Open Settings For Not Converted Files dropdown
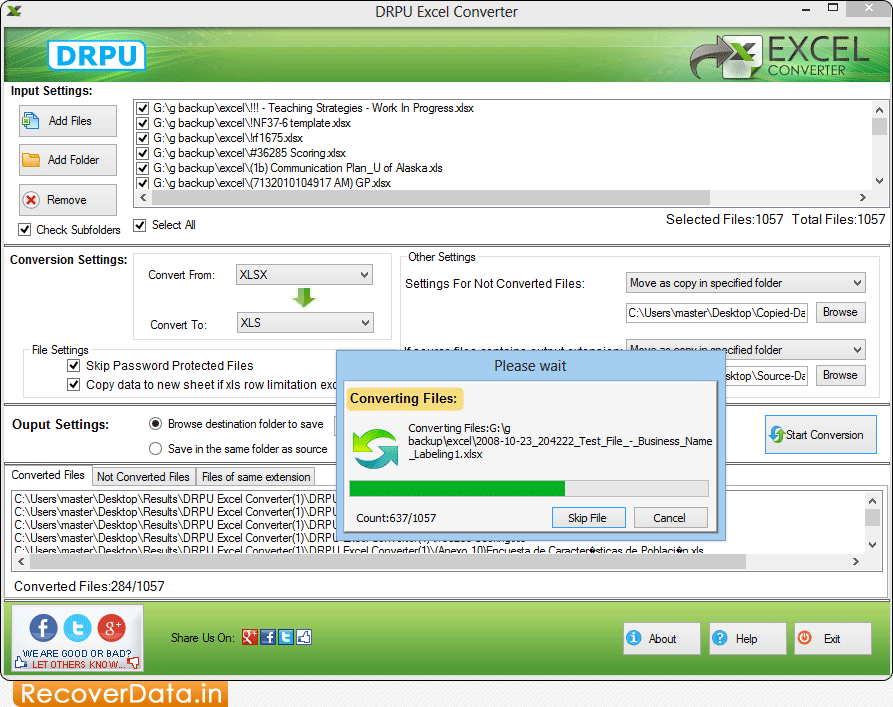This screenshot has height=707, width=893. [745, 283]
